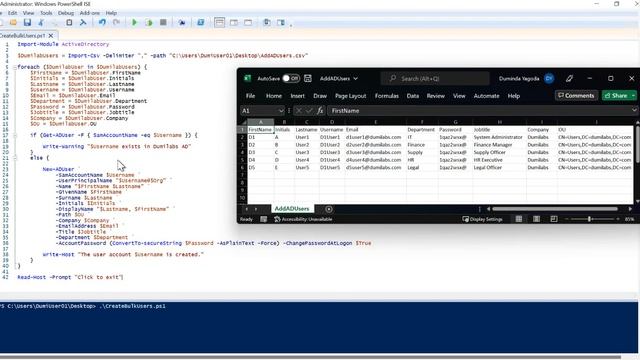This screenshot has height=360, width=640.
Task: Select the cell containing d3user3@dumilabs.com
Action: (x=375, y=152)
